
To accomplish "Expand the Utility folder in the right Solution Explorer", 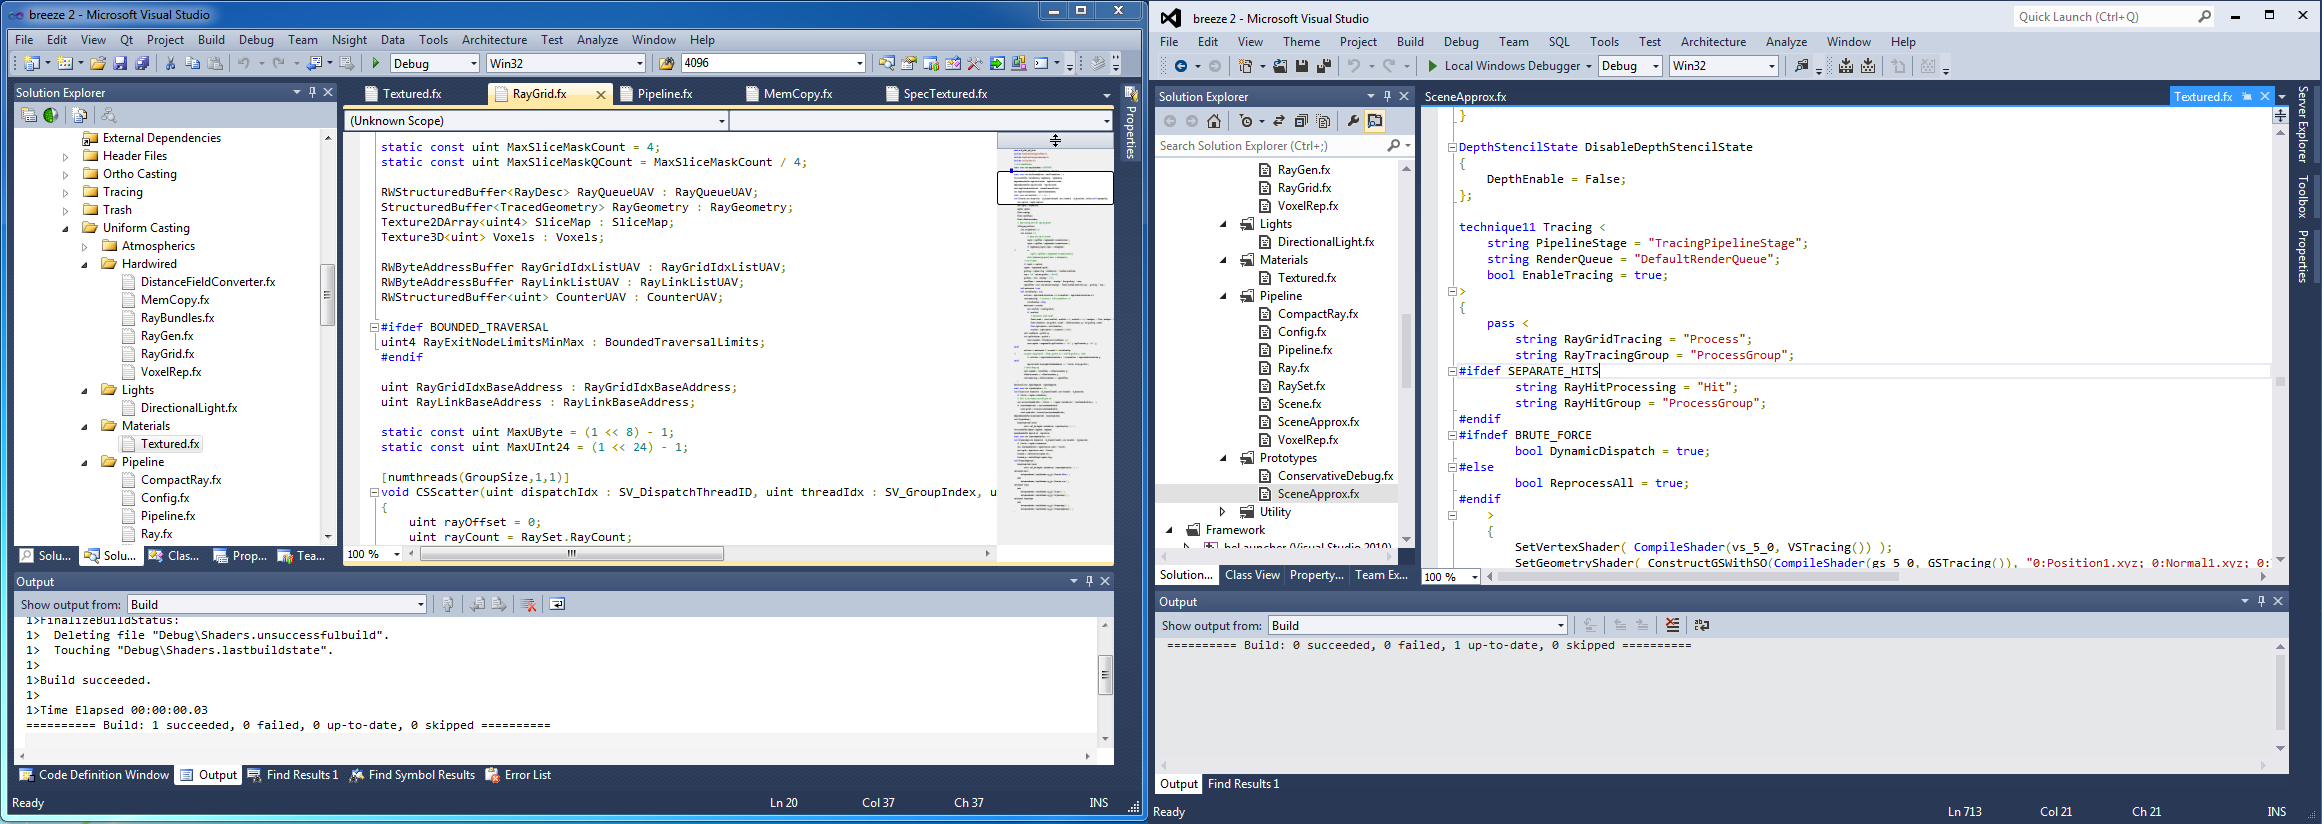I will coord(1222,512).
